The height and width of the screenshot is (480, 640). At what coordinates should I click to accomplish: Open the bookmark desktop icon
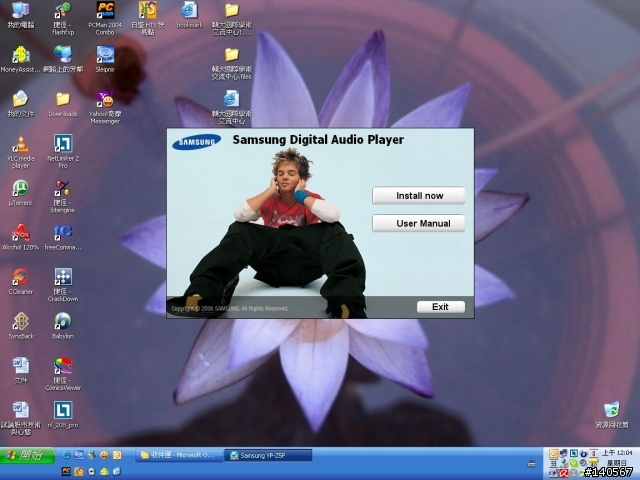189,16
